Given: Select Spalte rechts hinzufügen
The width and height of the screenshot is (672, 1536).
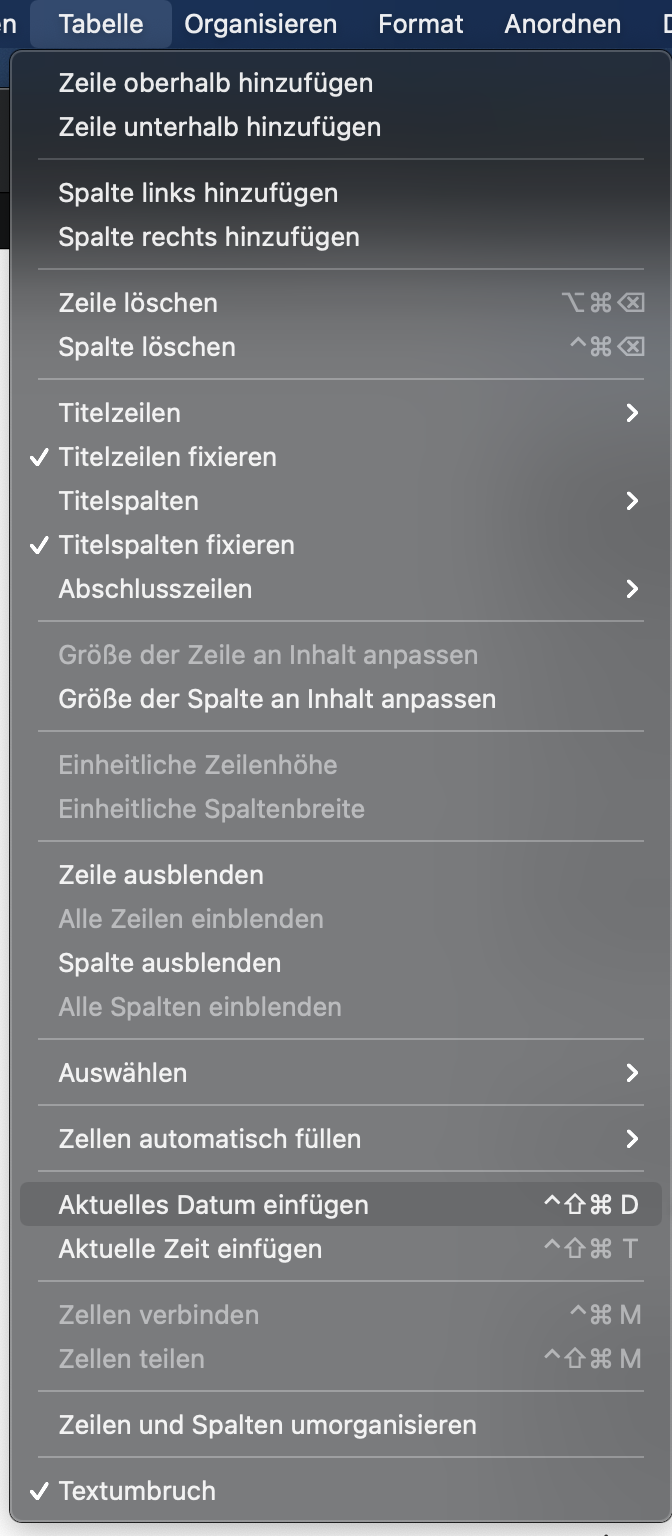Looking at the screenshot, I should pyautogui.click(x=209, y=237).
